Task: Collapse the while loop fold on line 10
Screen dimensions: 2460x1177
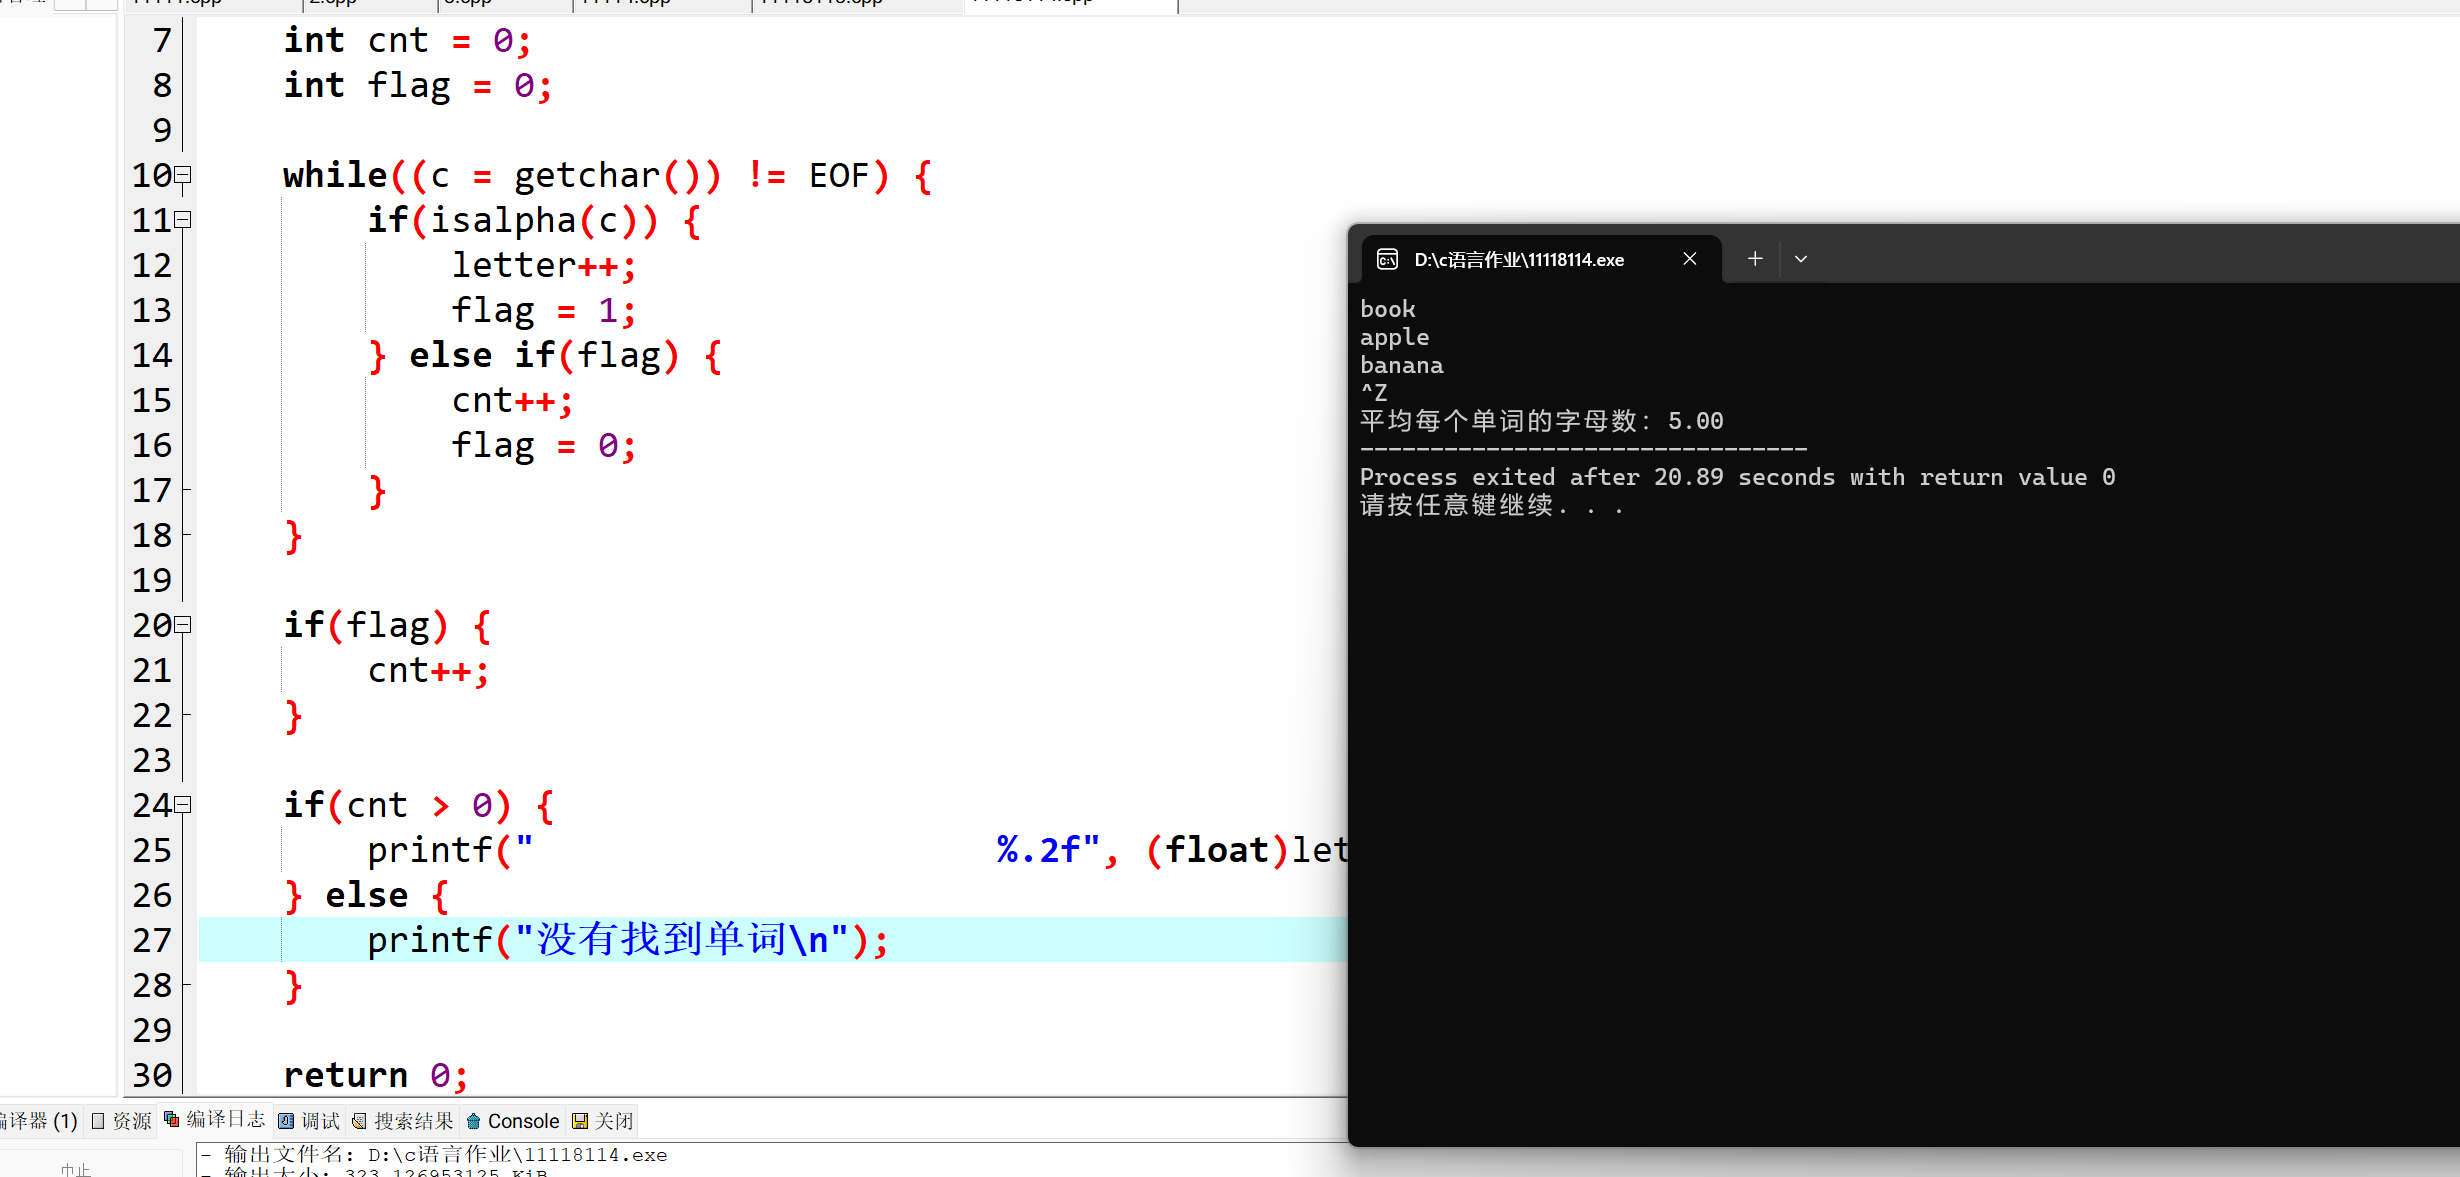Action: point(183,175)
